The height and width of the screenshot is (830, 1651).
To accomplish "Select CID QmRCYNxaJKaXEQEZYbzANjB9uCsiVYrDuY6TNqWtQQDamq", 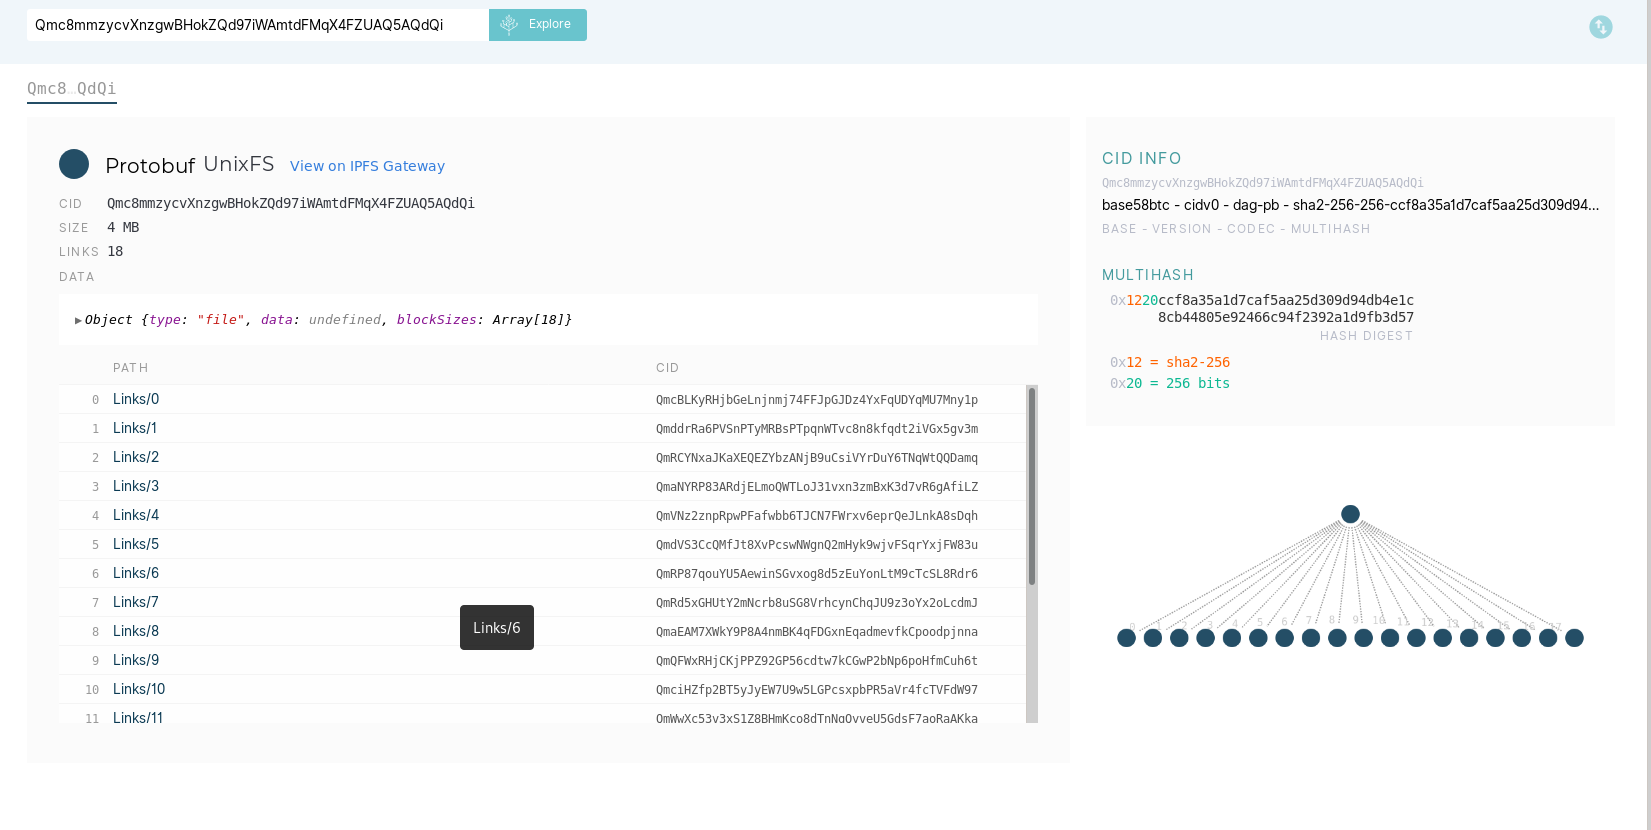I will pos(817,458).
